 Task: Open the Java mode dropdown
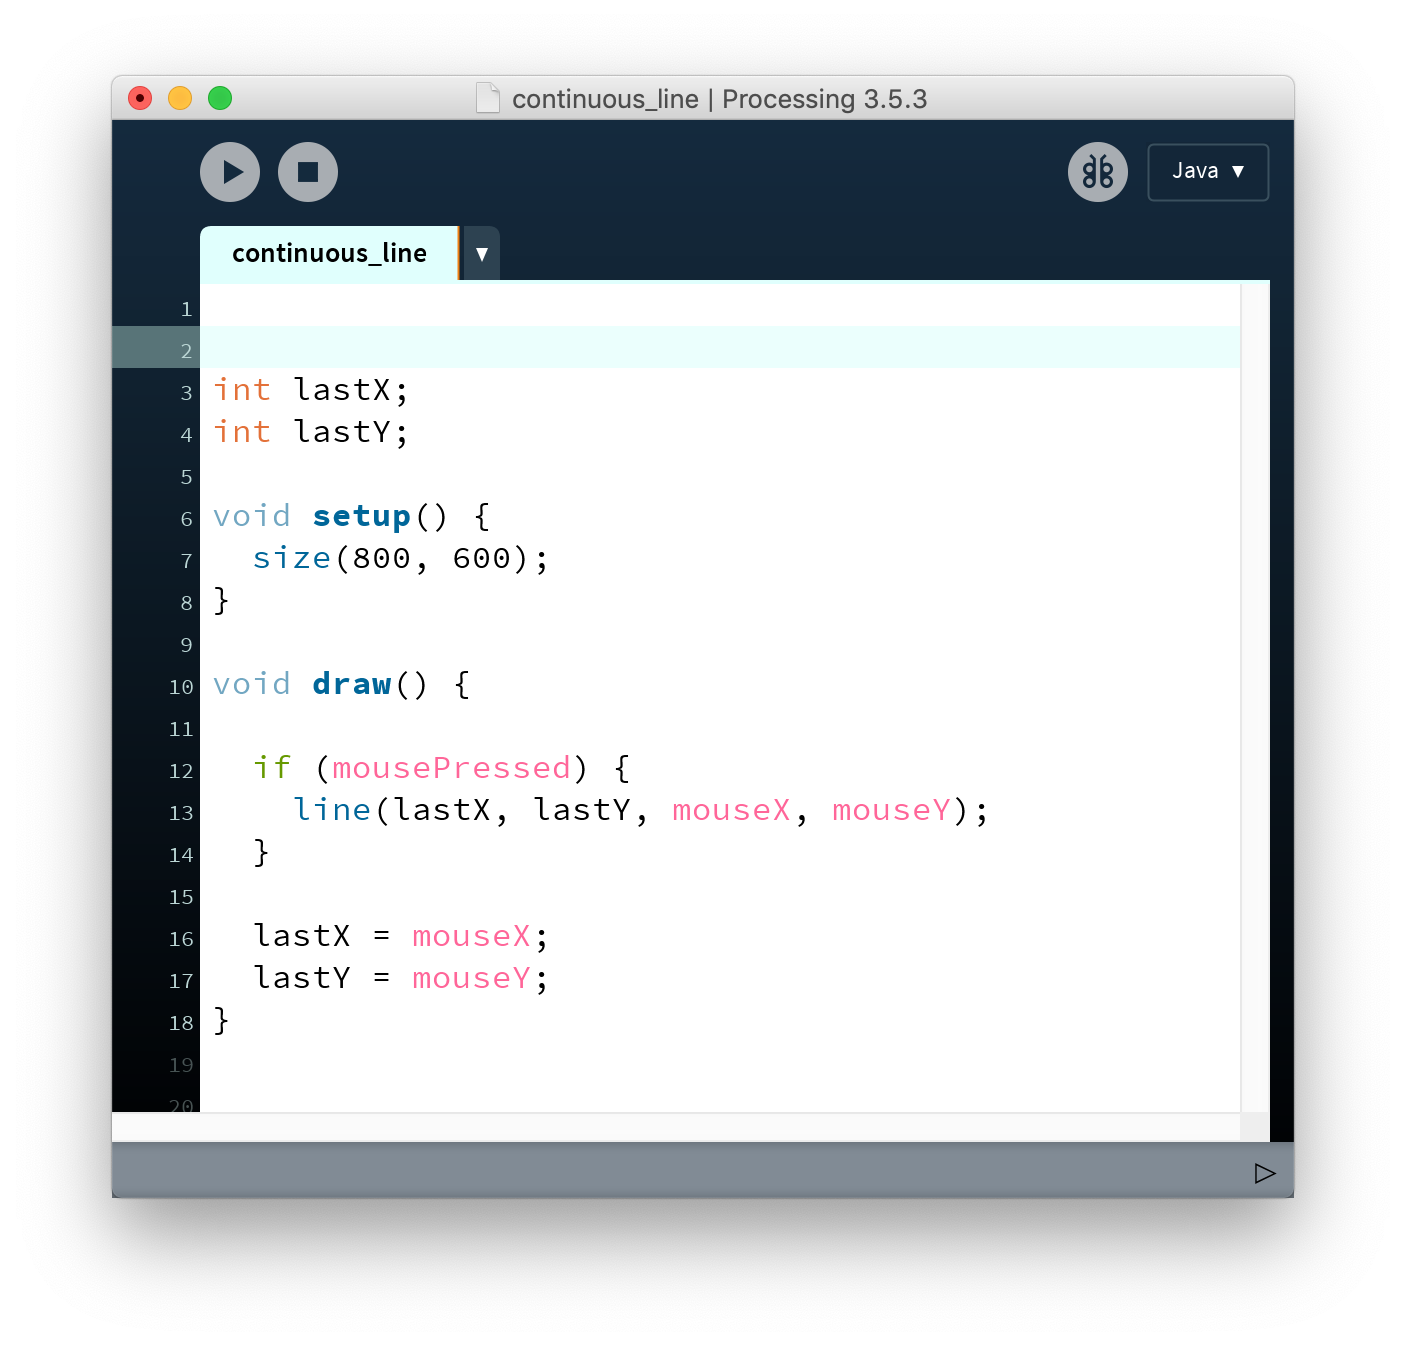pos(1207,172)
